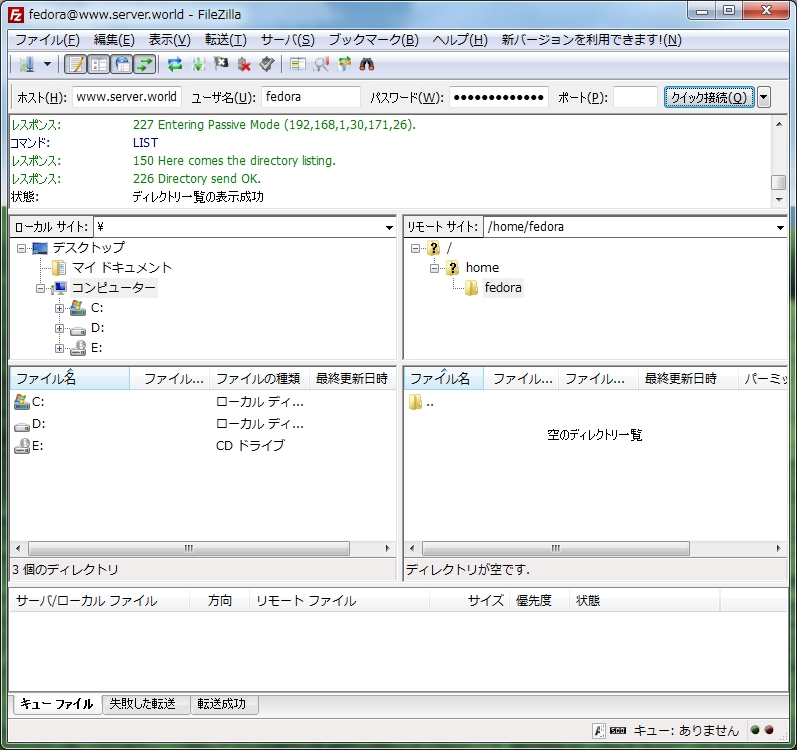797x750 pixels.
Task: Select D: drive in local file list
Action: 39,424
